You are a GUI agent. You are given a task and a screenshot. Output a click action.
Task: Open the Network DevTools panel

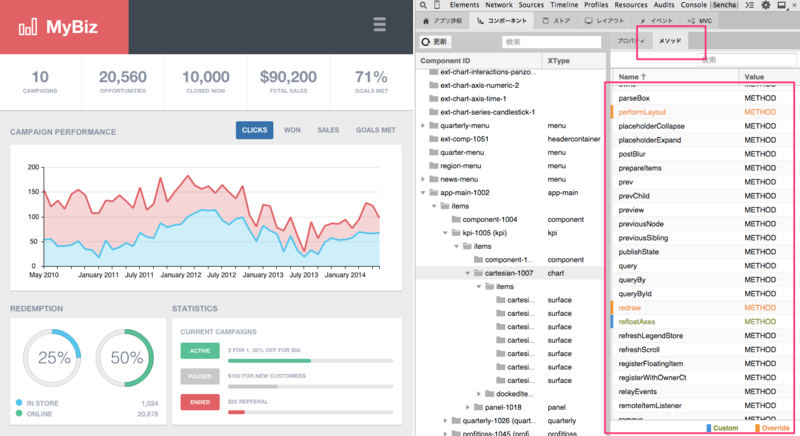tap(499, 5)
